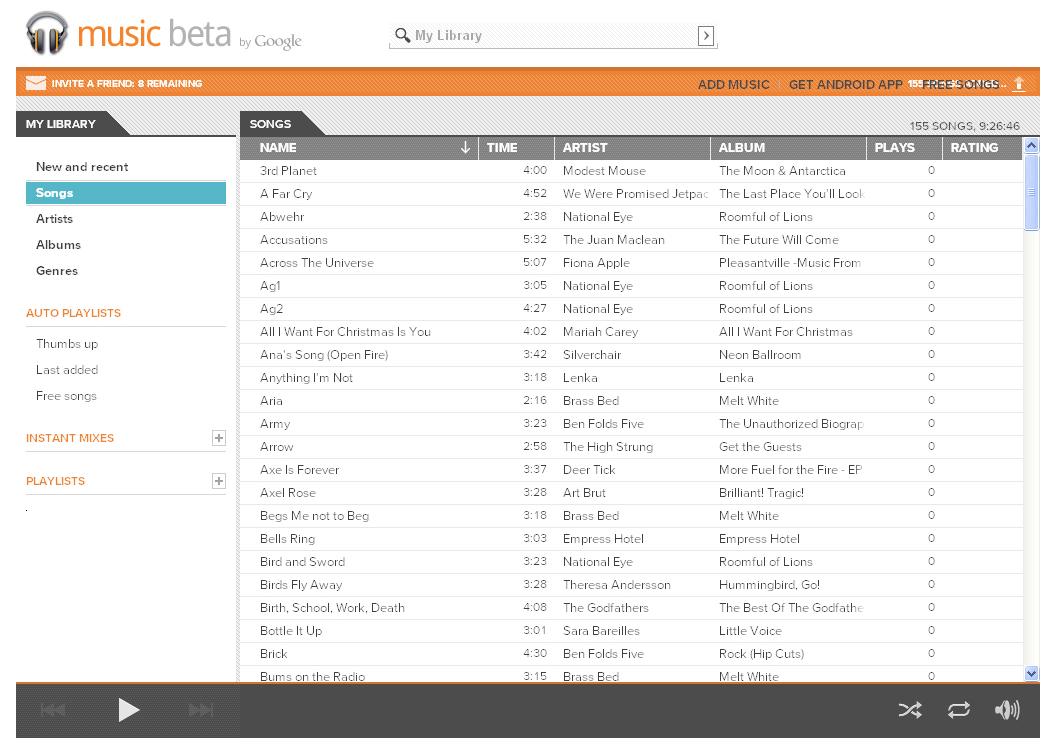Open New and recent view
Screen dimensions: 1060x747
click(82, 167)
